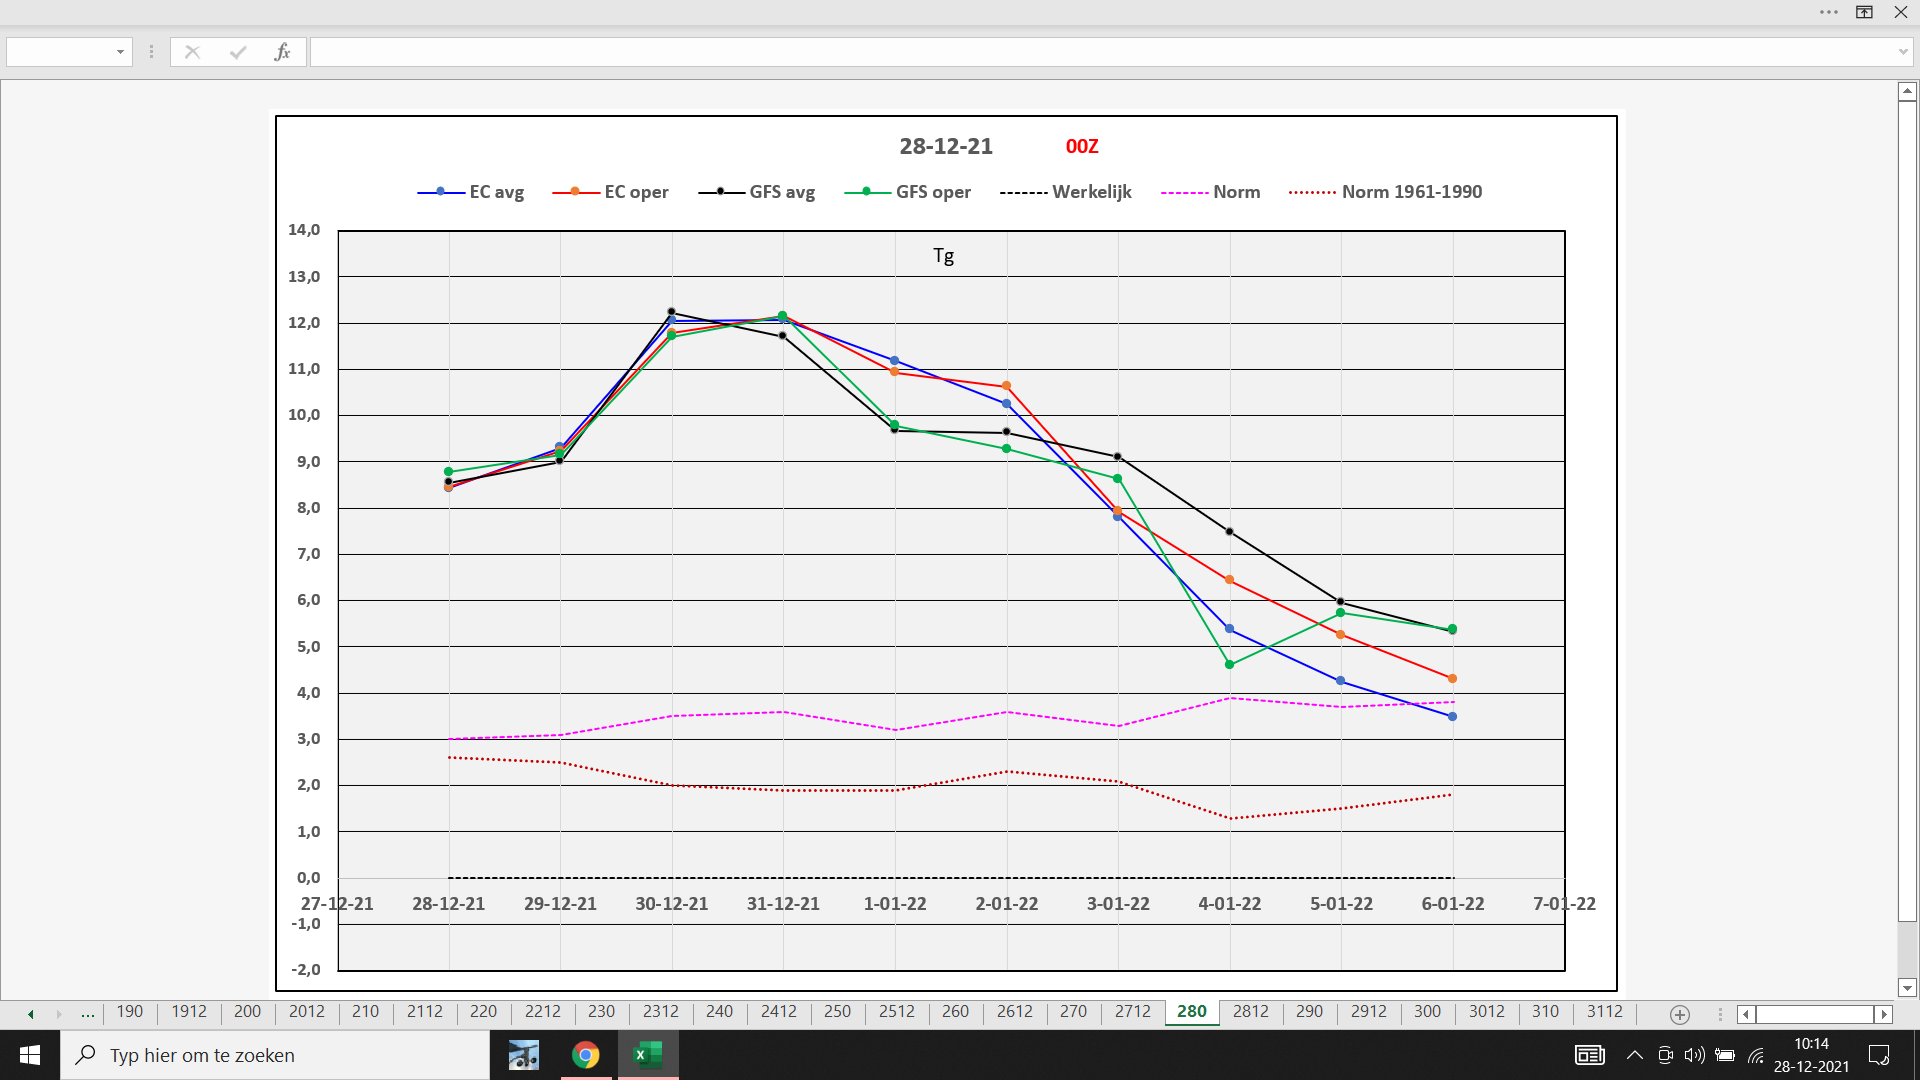Screen dimensions: 1920x1080
Task: Expand the Name Box dropdown
Action: [x=120, y=52]
